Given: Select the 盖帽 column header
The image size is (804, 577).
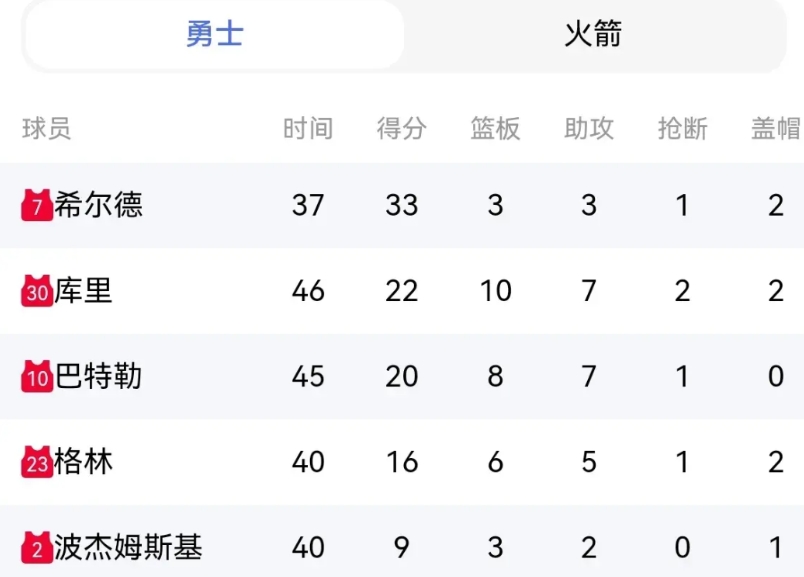Looking at the screenshot, I should pos(776,128).
